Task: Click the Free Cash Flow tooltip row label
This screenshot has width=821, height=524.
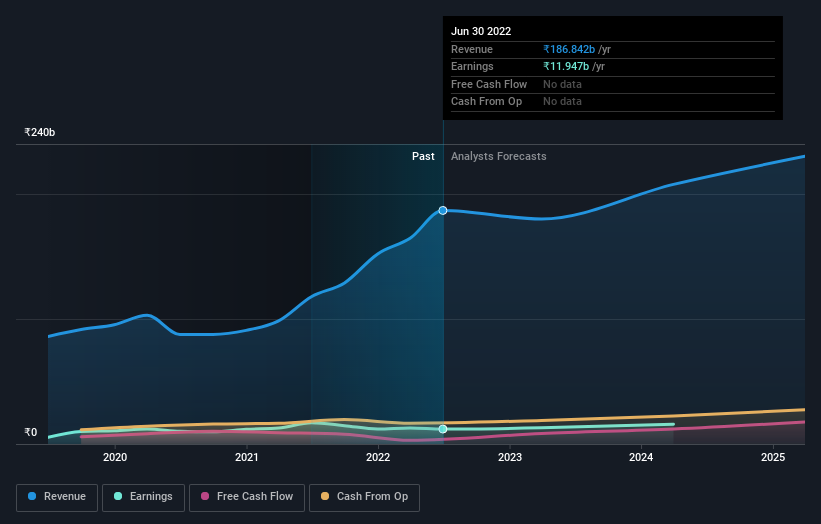Action: pyautogui.click(x=489, y=84)
